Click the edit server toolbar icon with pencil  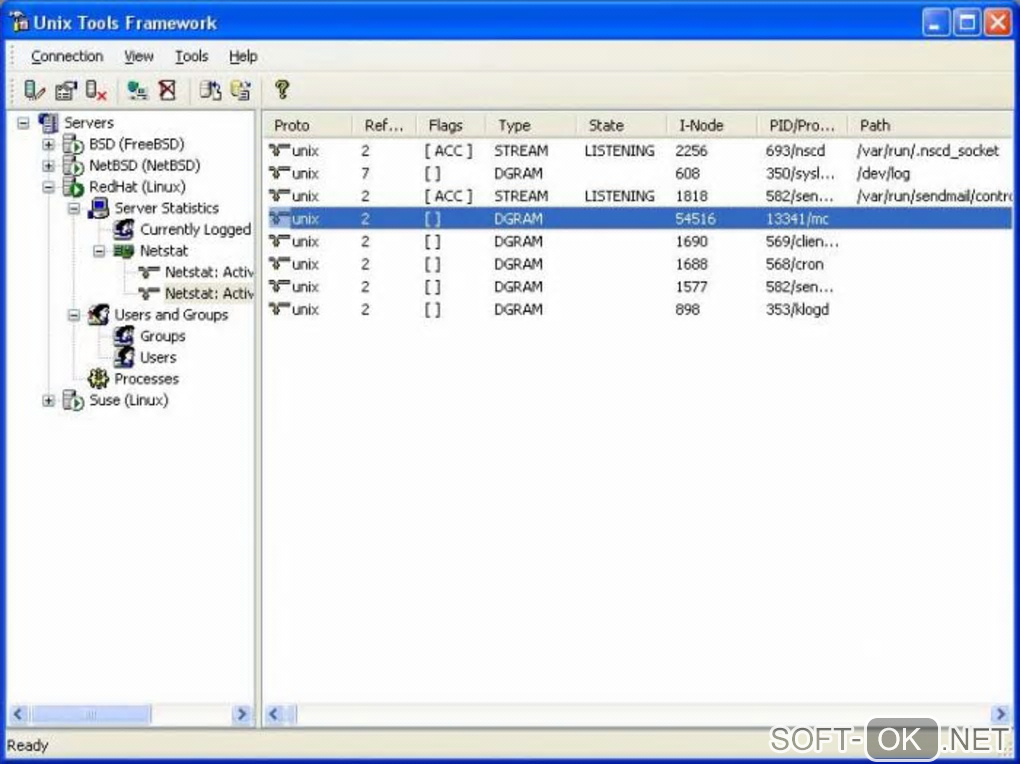[34, 90]
